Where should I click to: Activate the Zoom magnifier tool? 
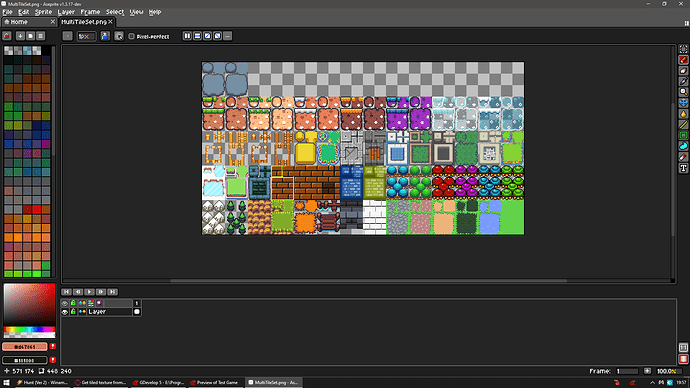[683, 92]
